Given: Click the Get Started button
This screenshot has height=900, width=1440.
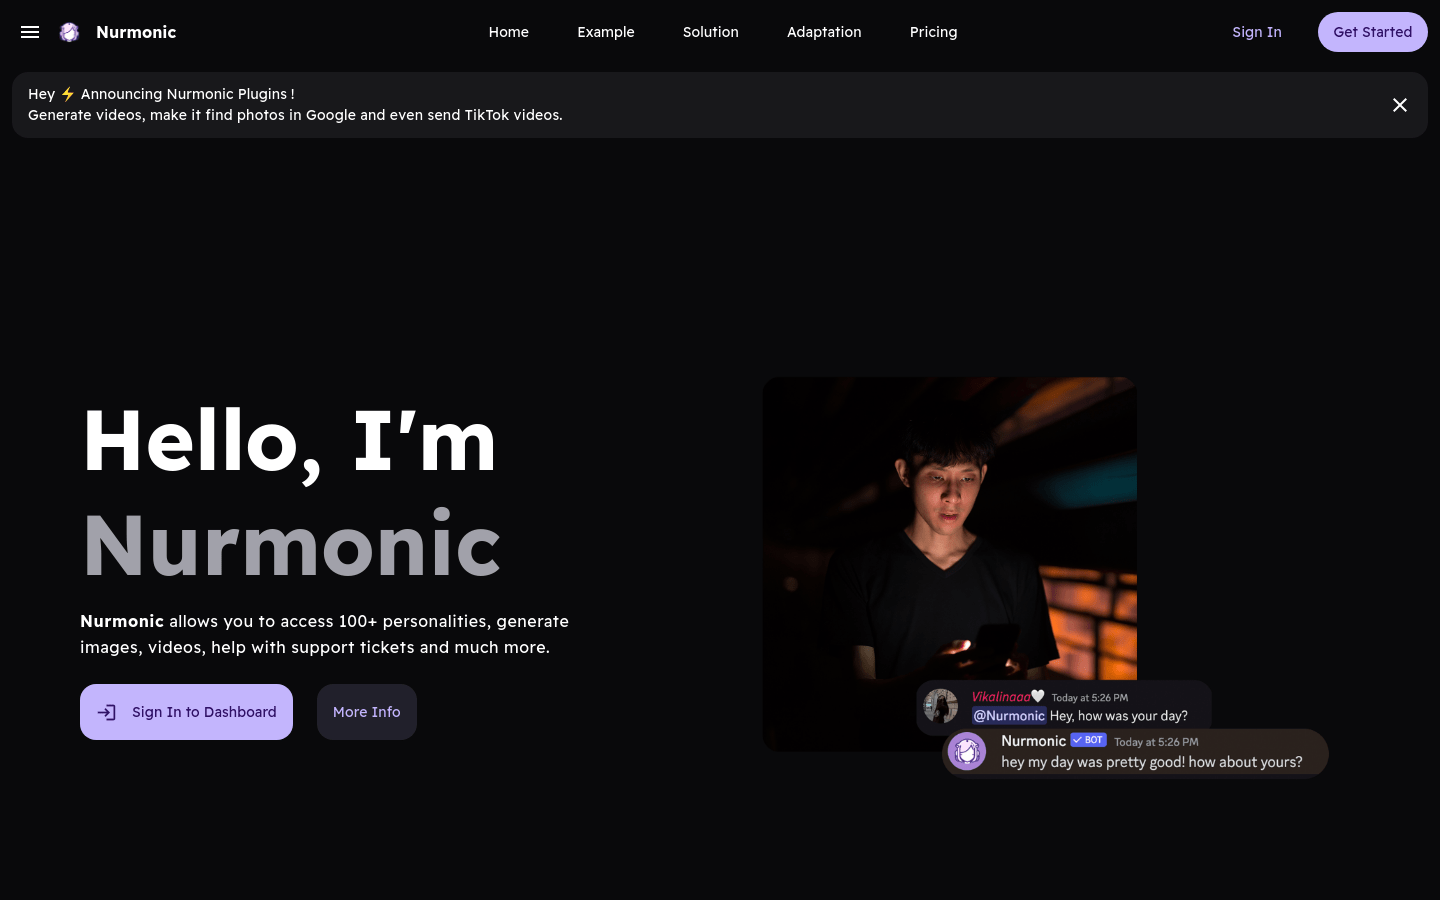Looking at the screenshot, I should tap(1372, 32).
